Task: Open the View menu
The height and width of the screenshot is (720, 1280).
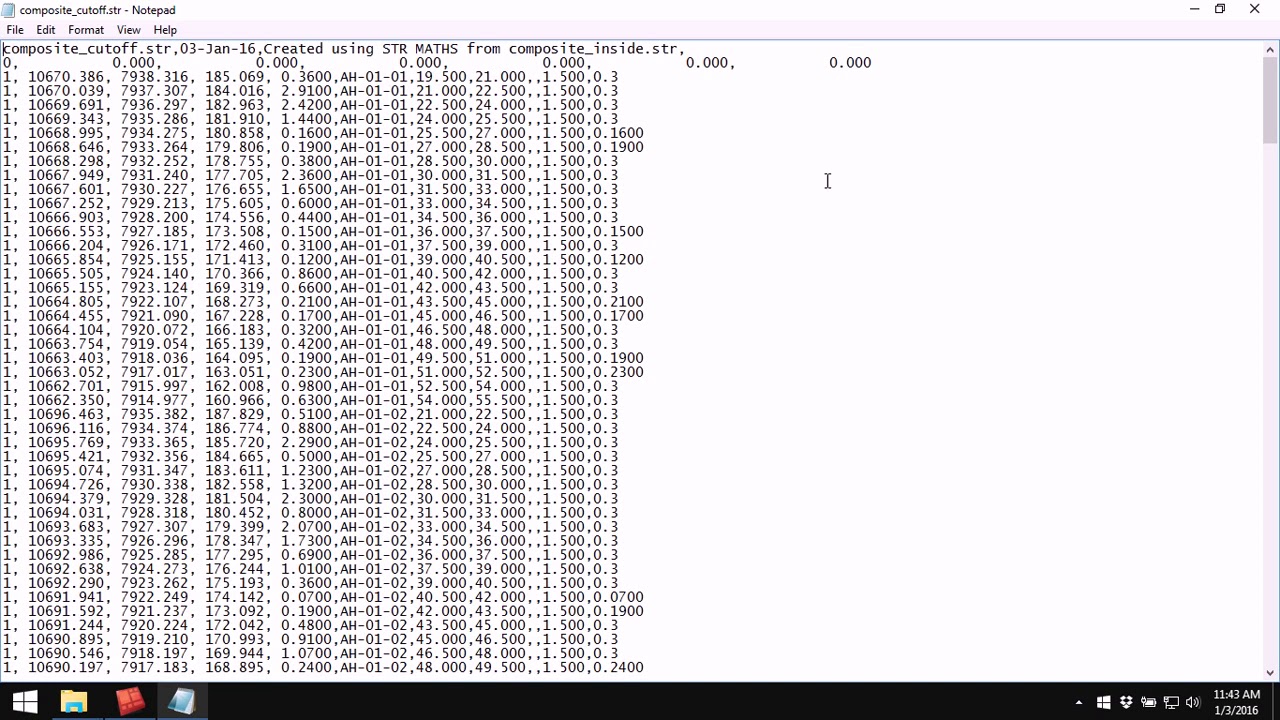Action: coord(128,30)
